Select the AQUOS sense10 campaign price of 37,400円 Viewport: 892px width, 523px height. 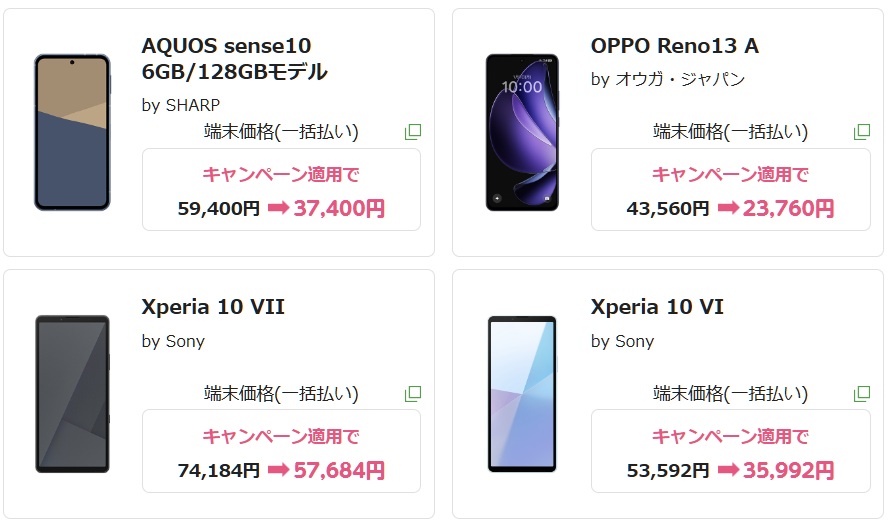pos(339,209)
